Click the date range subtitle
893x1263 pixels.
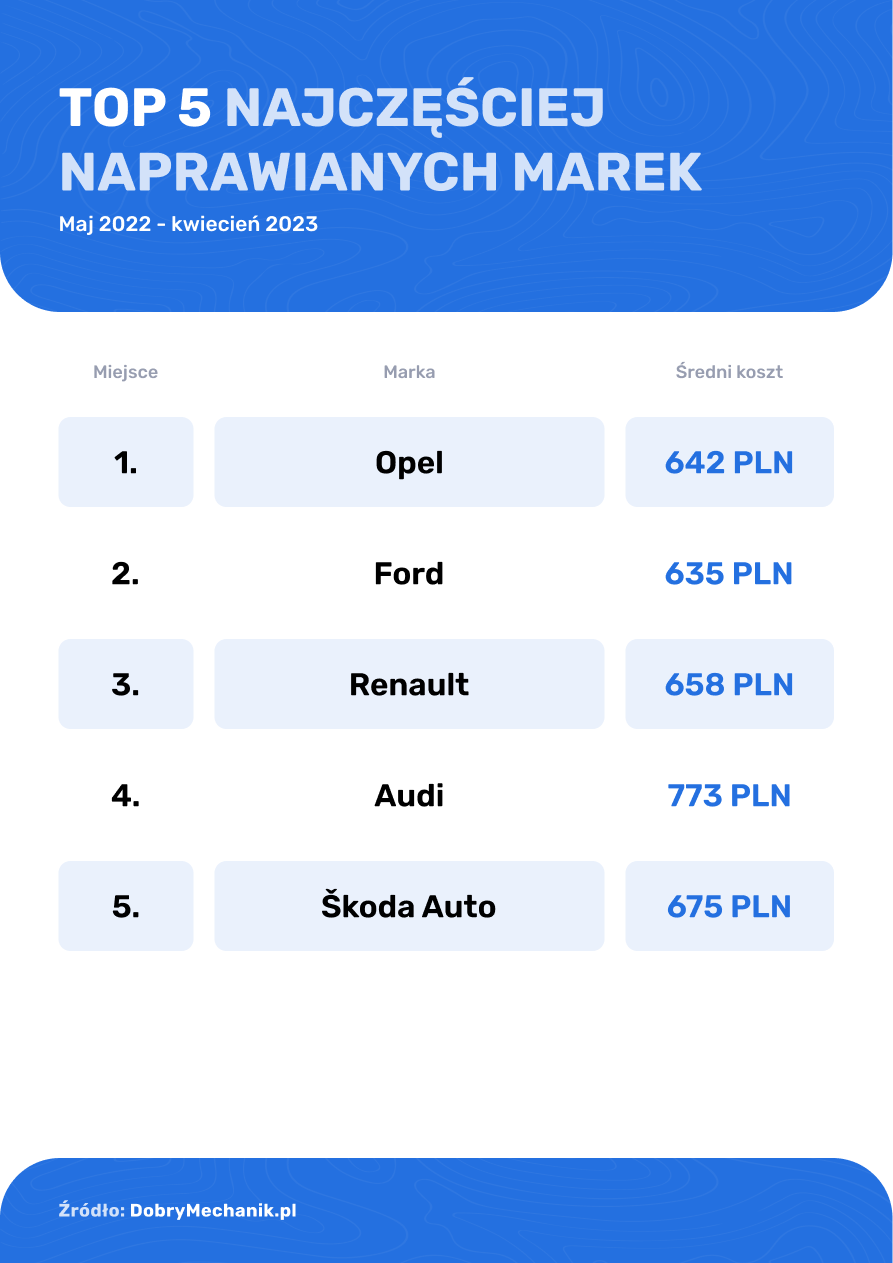coord(188,224)
